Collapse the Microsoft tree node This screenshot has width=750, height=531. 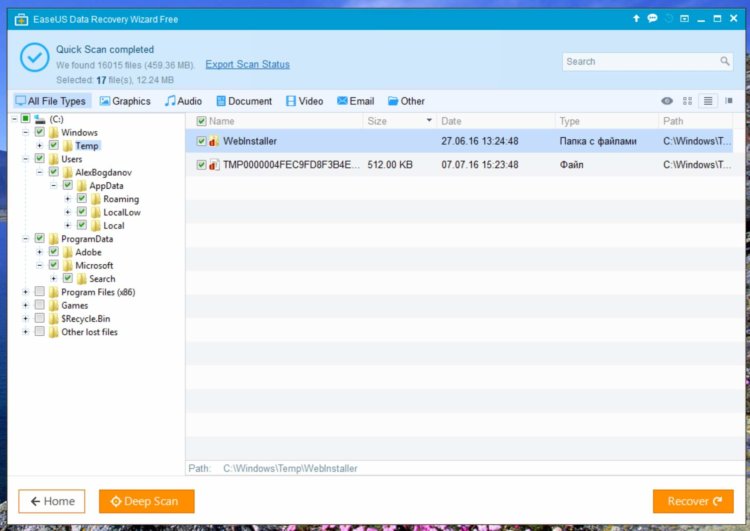point(40,265)
